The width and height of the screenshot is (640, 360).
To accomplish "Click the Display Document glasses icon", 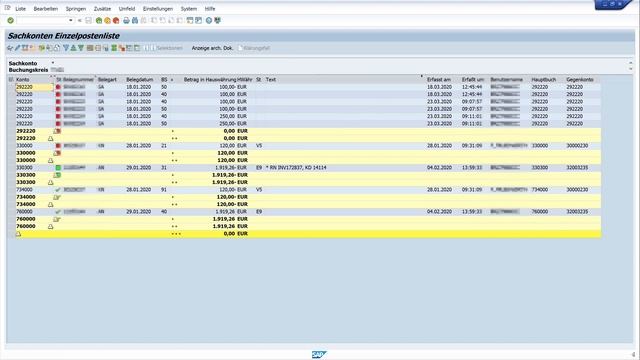I will 10,48.
